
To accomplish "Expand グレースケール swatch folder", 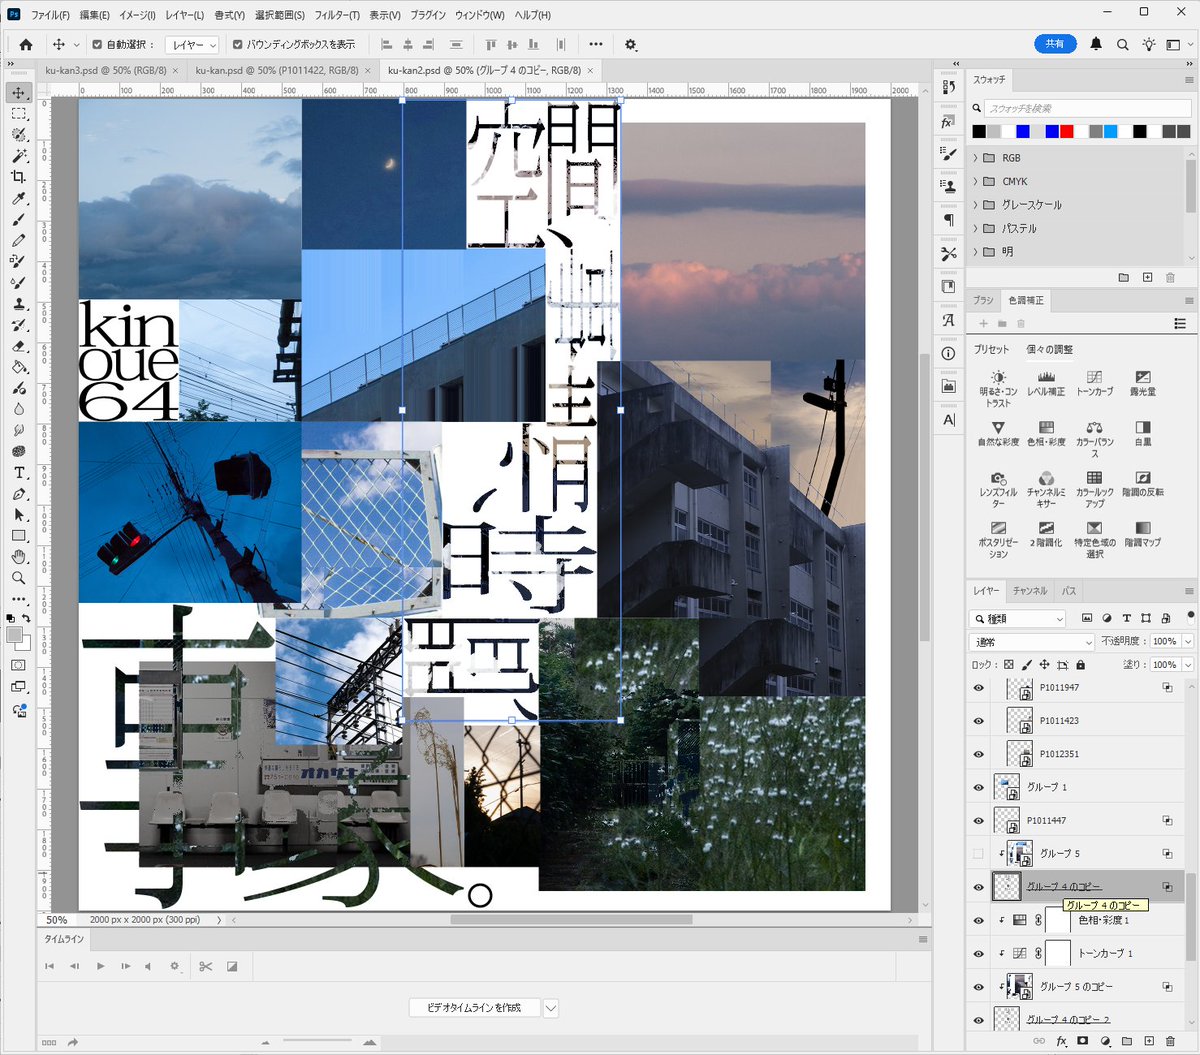I will tap(976, 205).
